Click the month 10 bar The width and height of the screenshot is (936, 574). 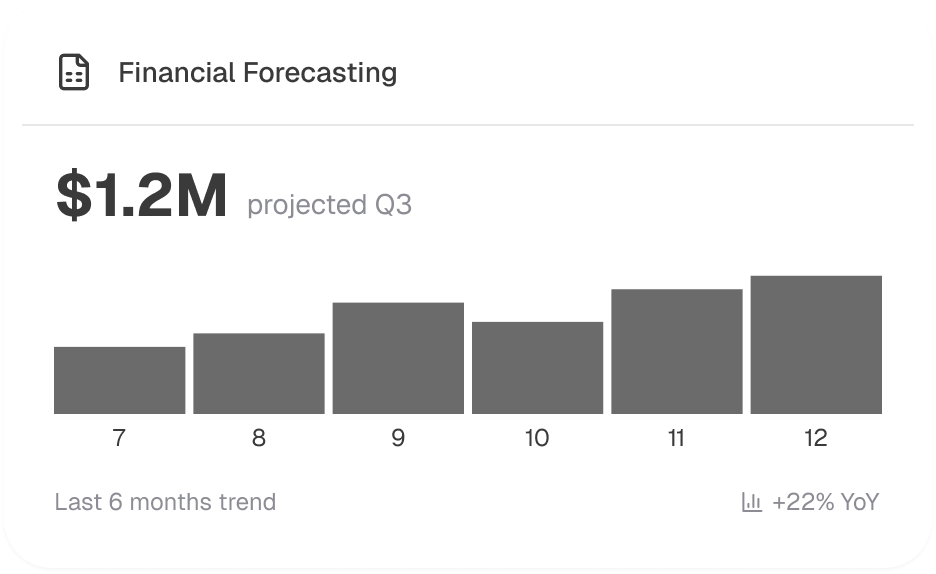click(x=537, y=368)
